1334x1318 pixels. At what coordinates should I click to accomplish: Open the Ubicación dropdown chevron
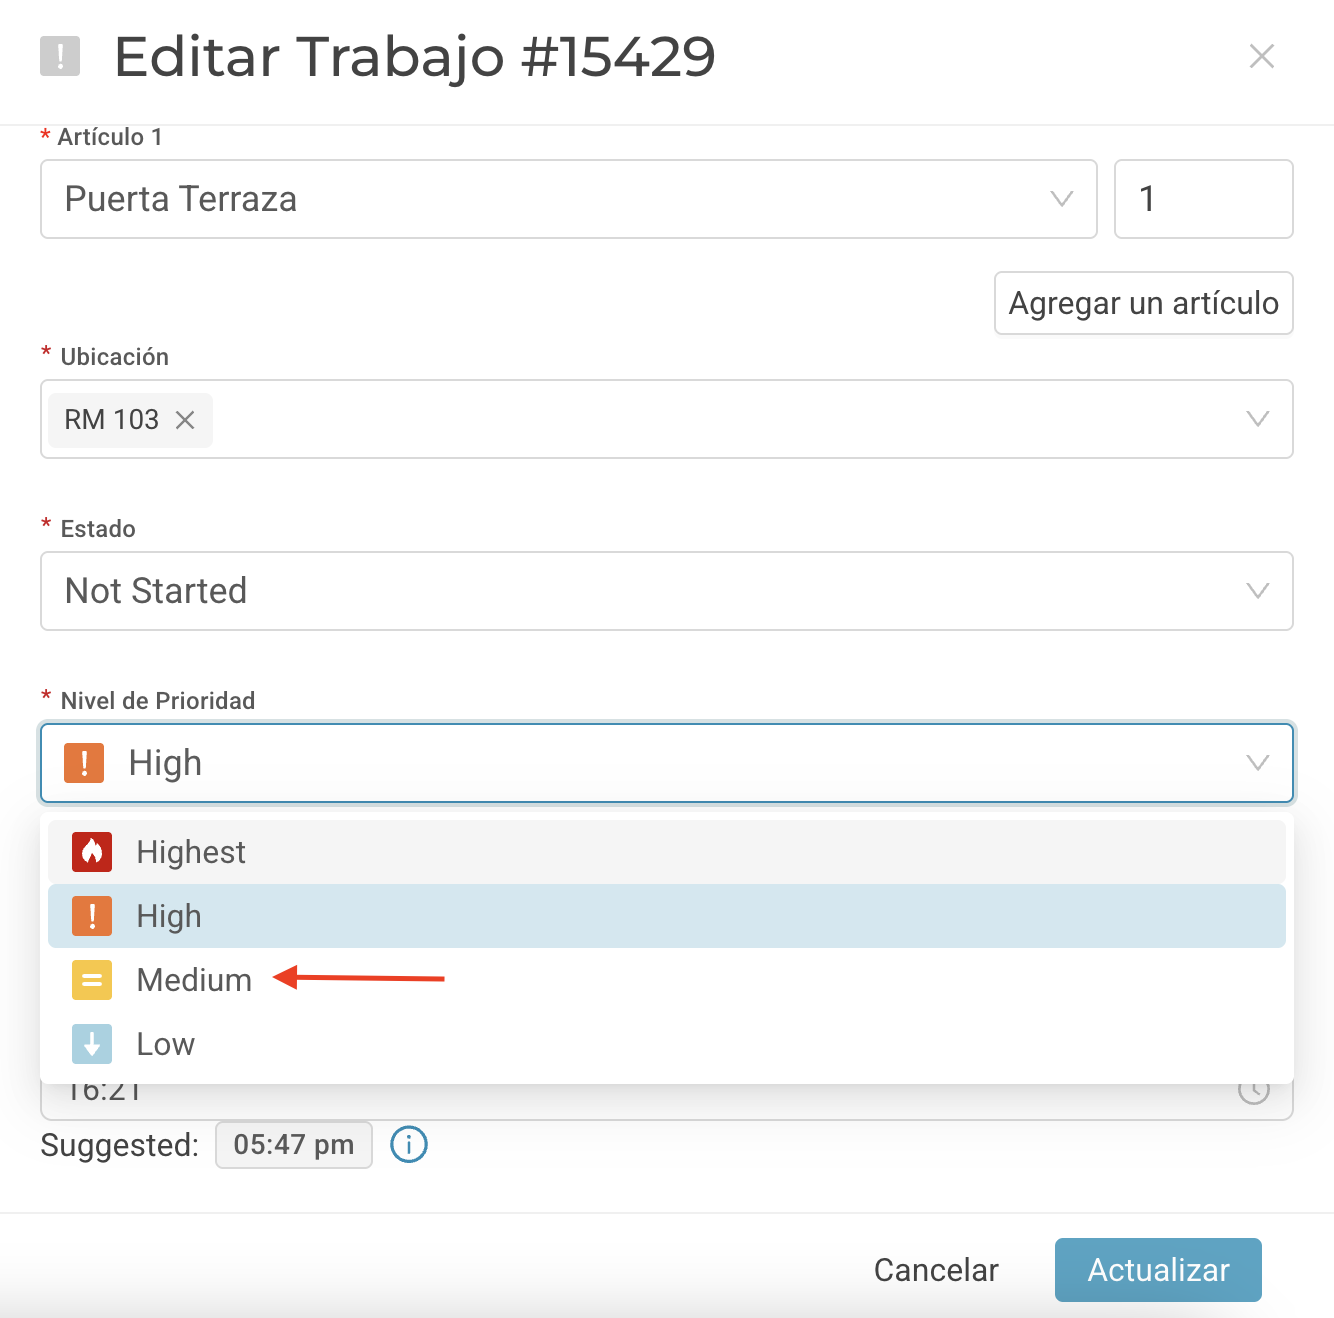(1258, 419)
